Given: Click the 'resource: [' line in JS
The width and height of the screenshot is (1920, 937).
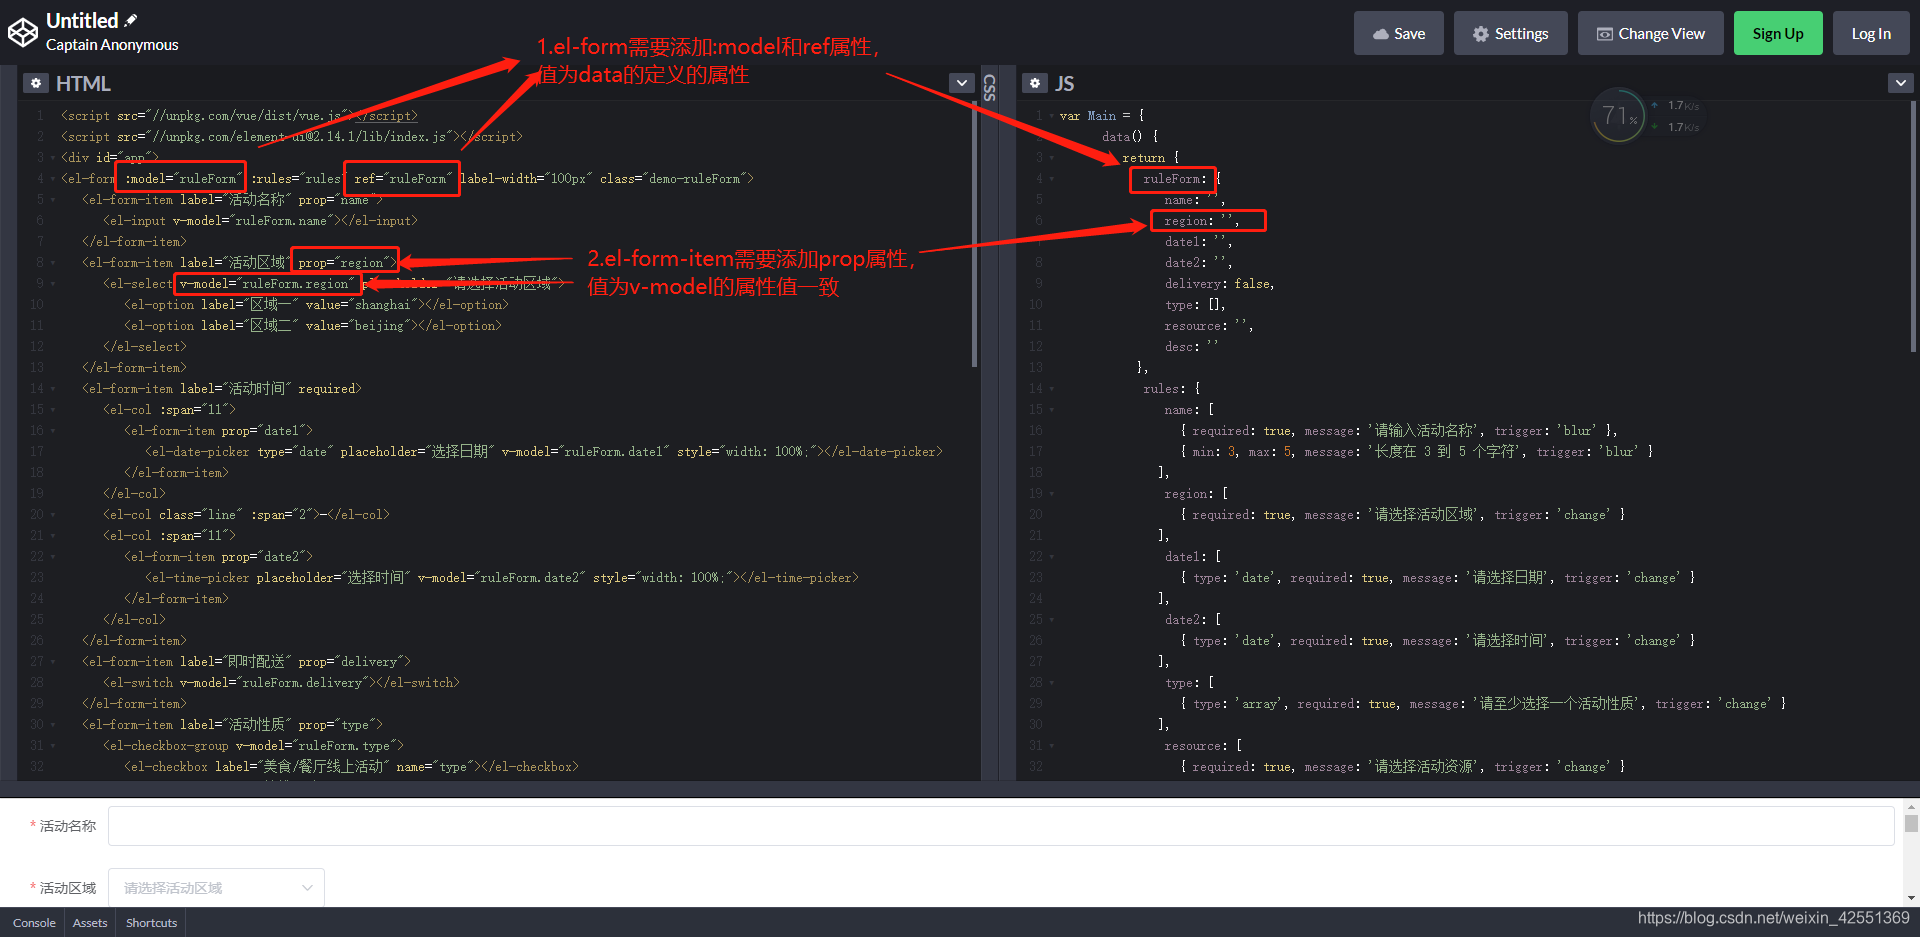Looking at the screenshot, I should tap(1203, 746).
